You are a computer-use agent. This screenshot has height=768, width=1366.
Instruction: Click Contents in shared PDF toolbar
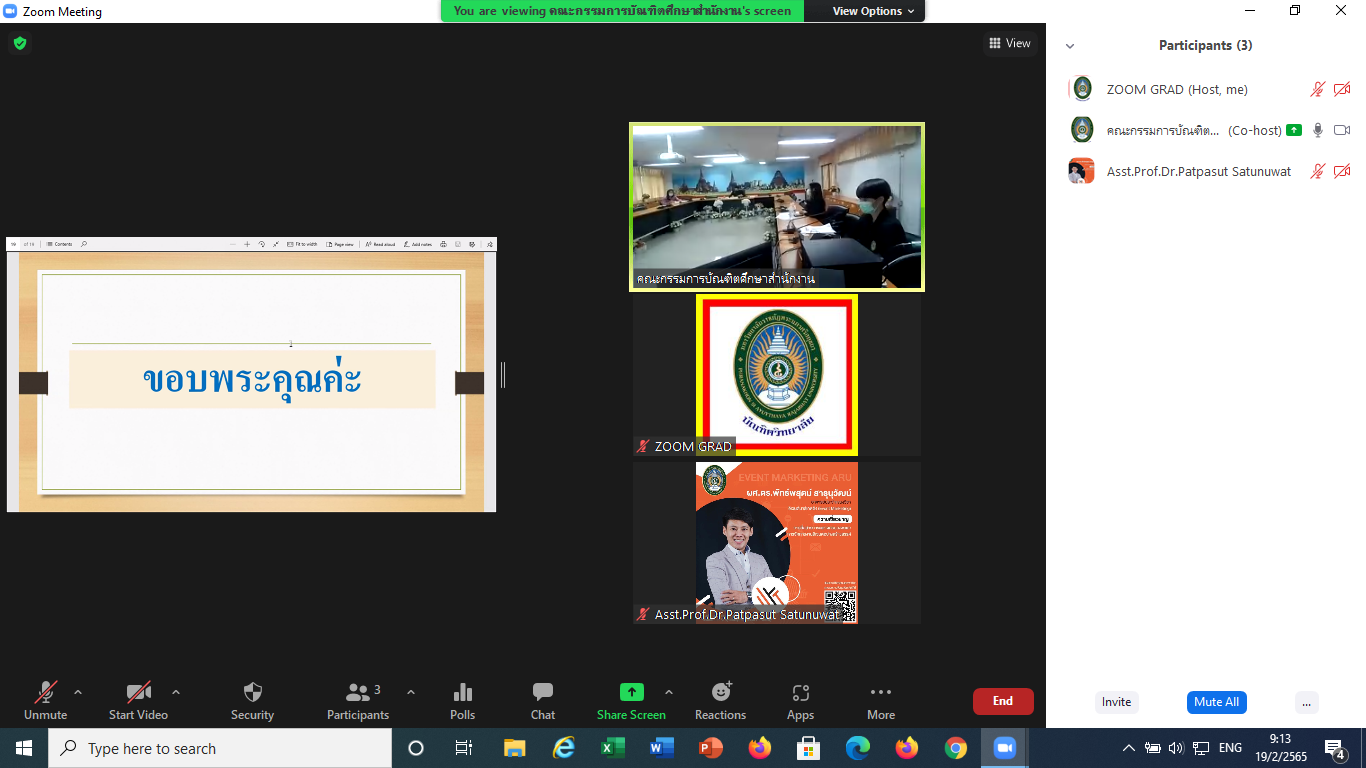coord(58,244)
